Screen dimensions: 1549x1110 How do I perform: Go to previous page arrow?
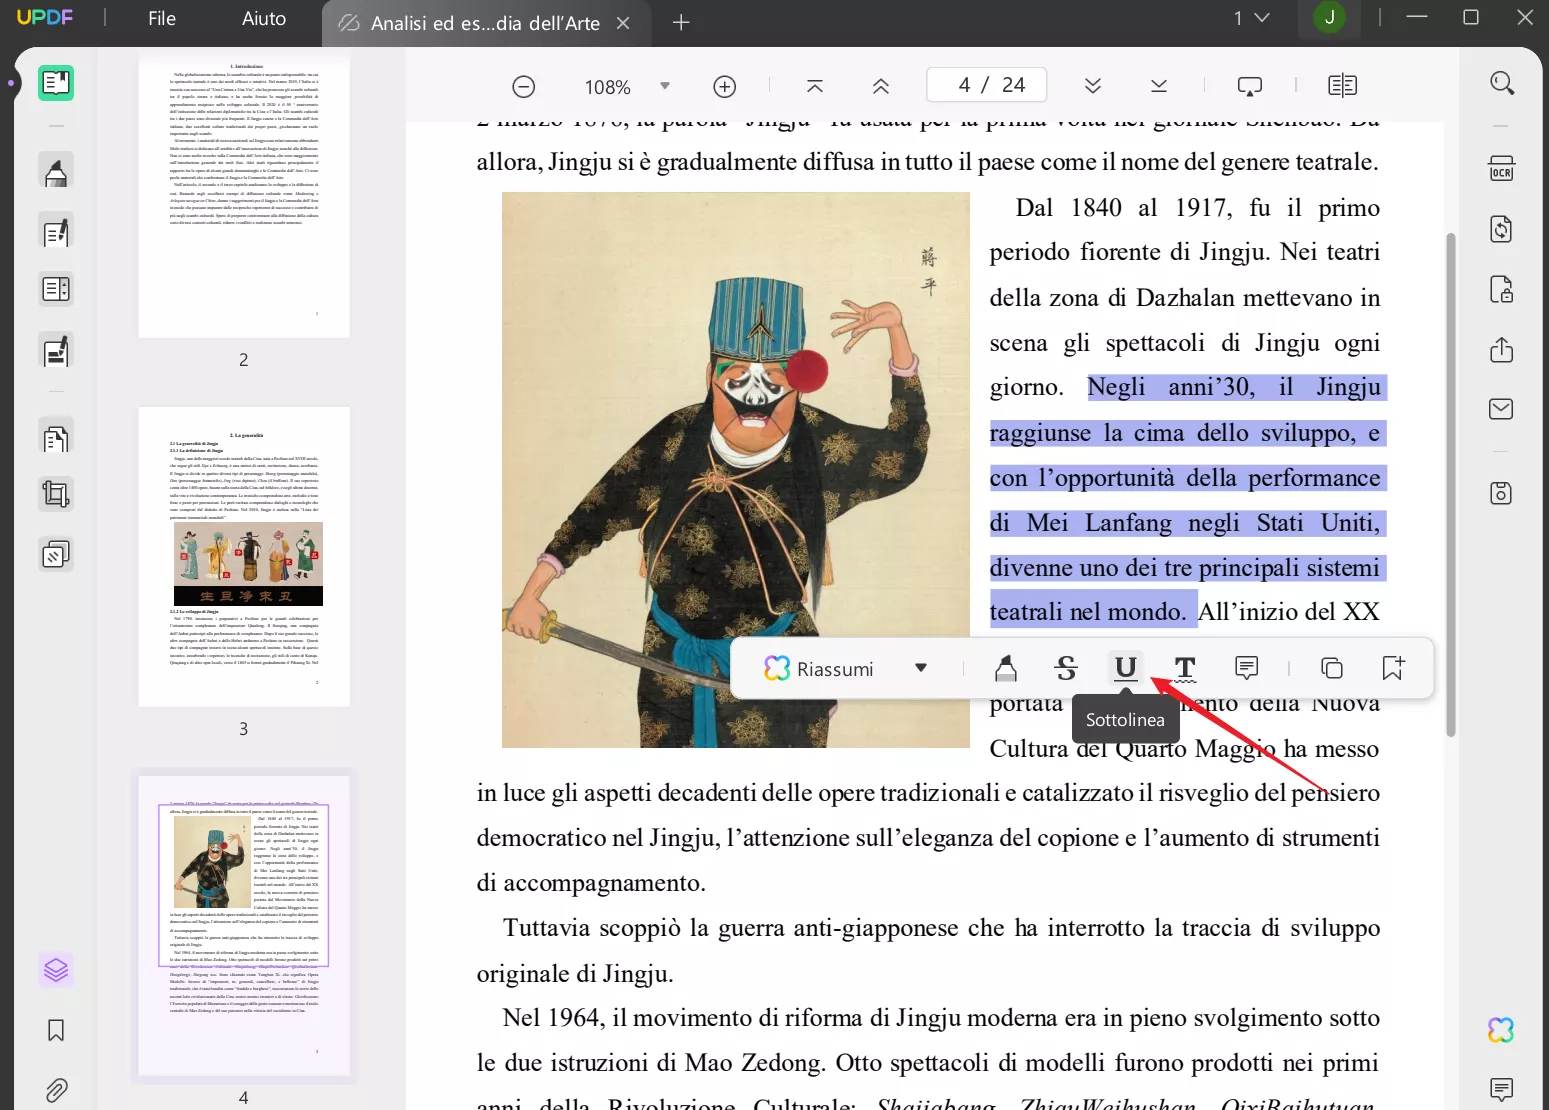coord(881,87)
